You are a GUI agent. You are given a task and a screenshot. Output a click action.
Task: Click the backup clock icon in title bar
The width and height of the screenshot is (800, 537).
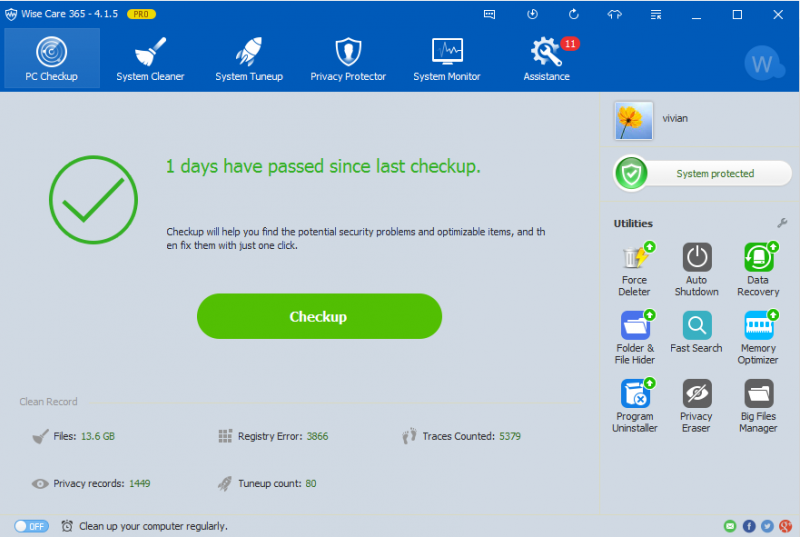tap(532, 14)
